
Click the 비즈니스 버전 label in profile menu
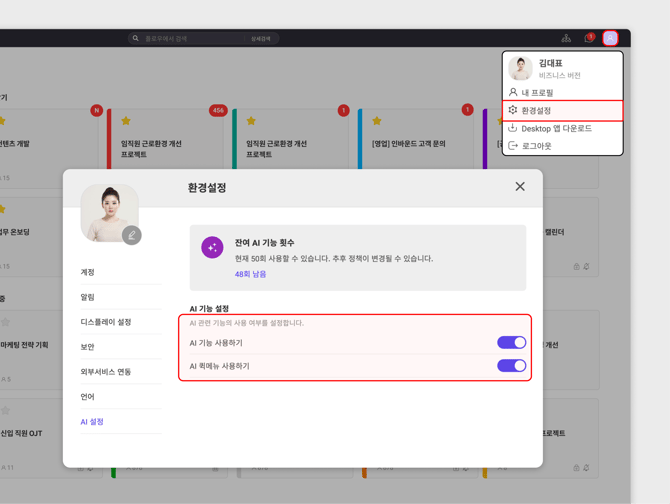[559, 76]
